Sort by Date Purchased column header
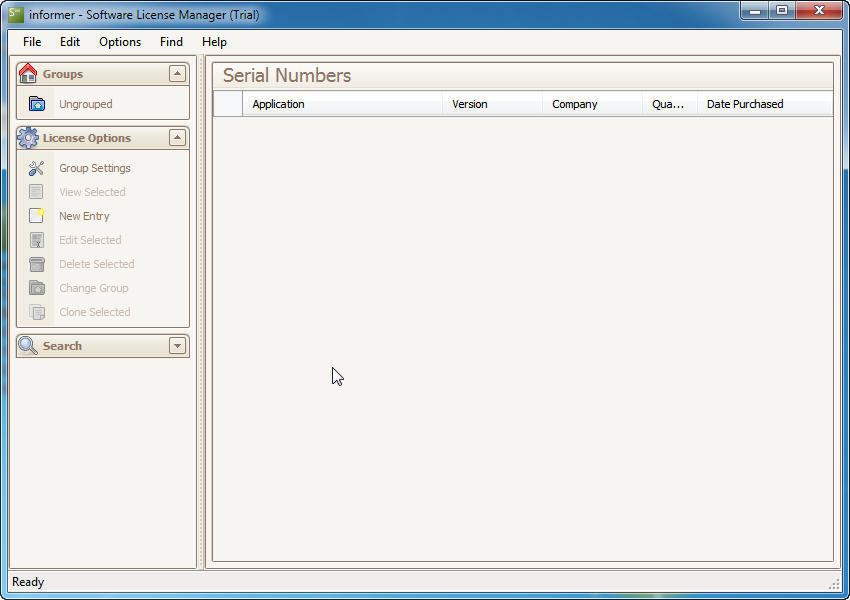 click(x=765, y=104)
